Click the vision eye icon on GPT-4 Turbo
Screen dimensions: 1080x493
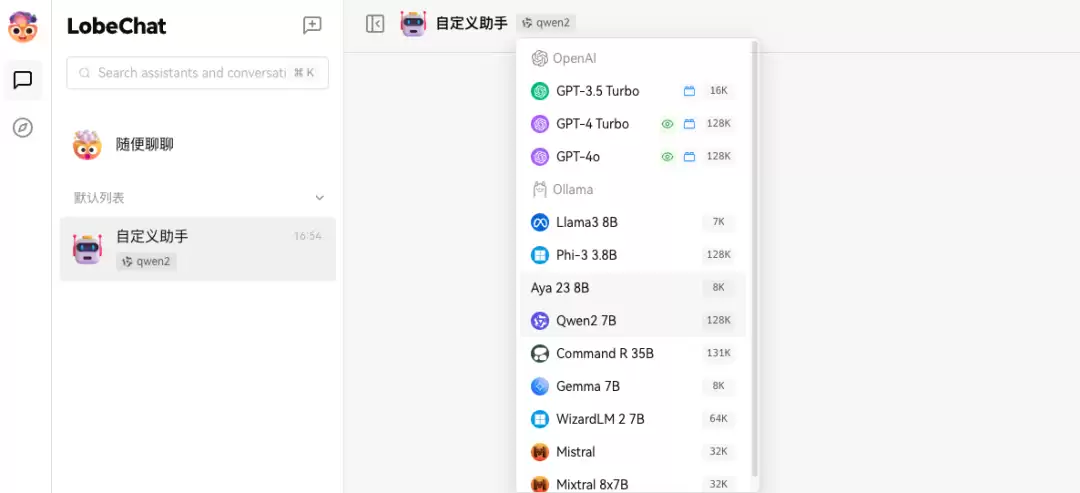(667, 124)
